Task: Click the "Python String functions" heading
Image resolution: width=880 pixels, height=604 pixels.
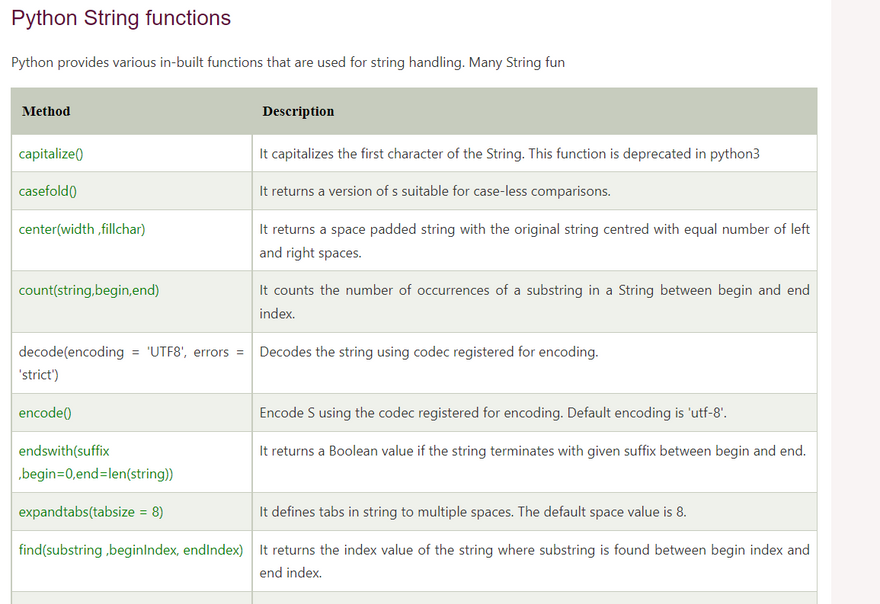Action: click(121, 18)
